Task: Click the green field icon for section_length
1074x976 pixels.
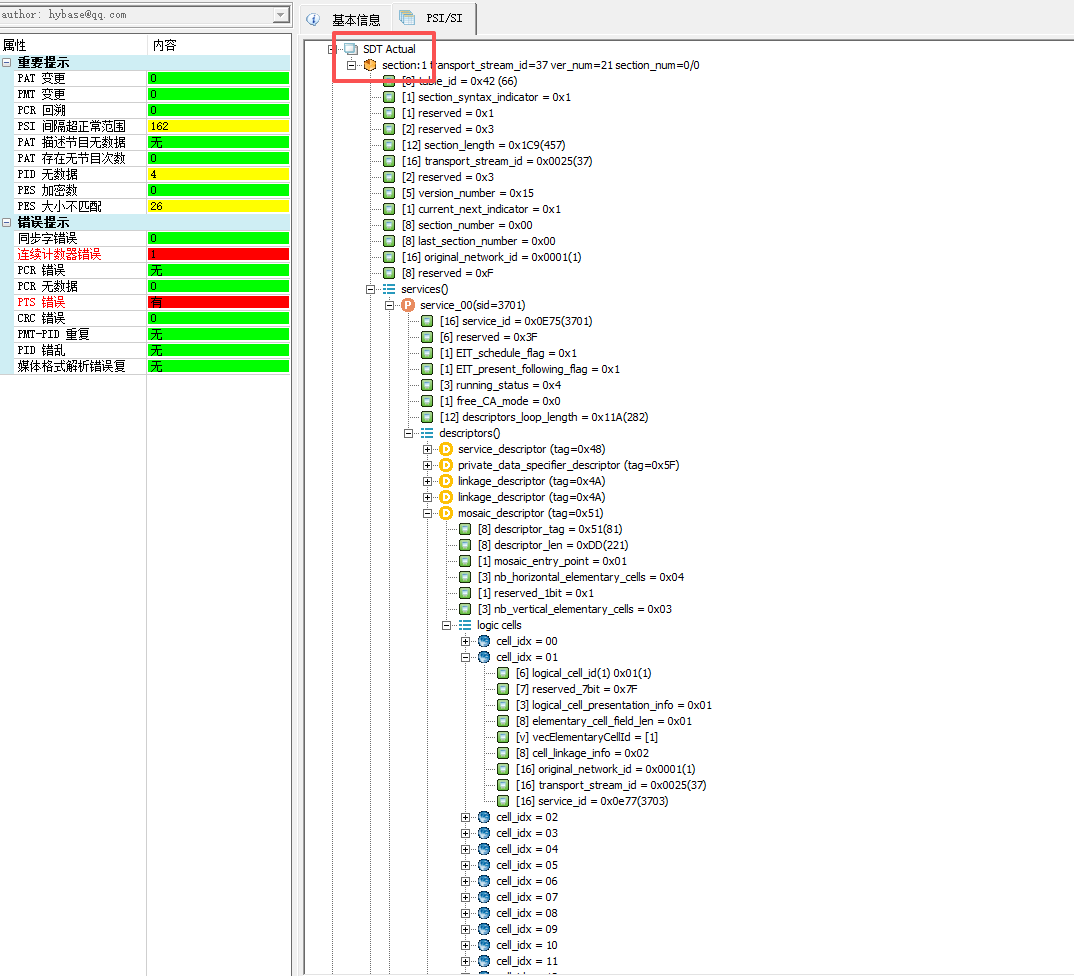Action: click(389, 145)
